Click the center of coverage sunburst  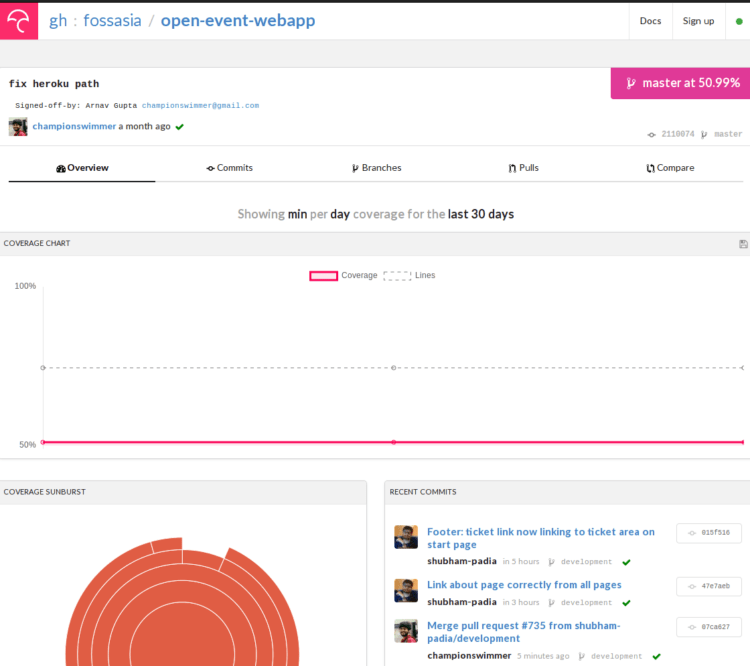pyautogui.click(x=182, y=653)
